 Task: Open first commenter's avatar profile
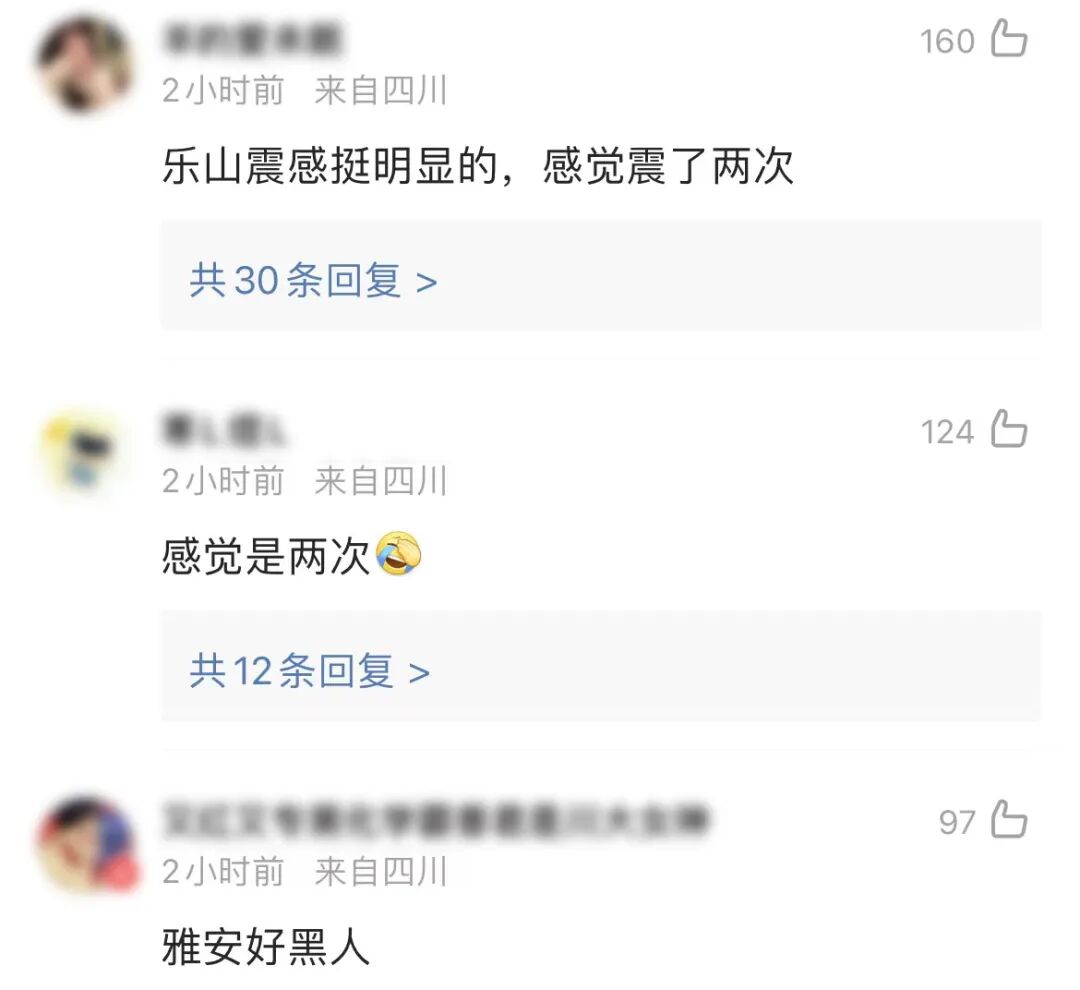[84, 65]
